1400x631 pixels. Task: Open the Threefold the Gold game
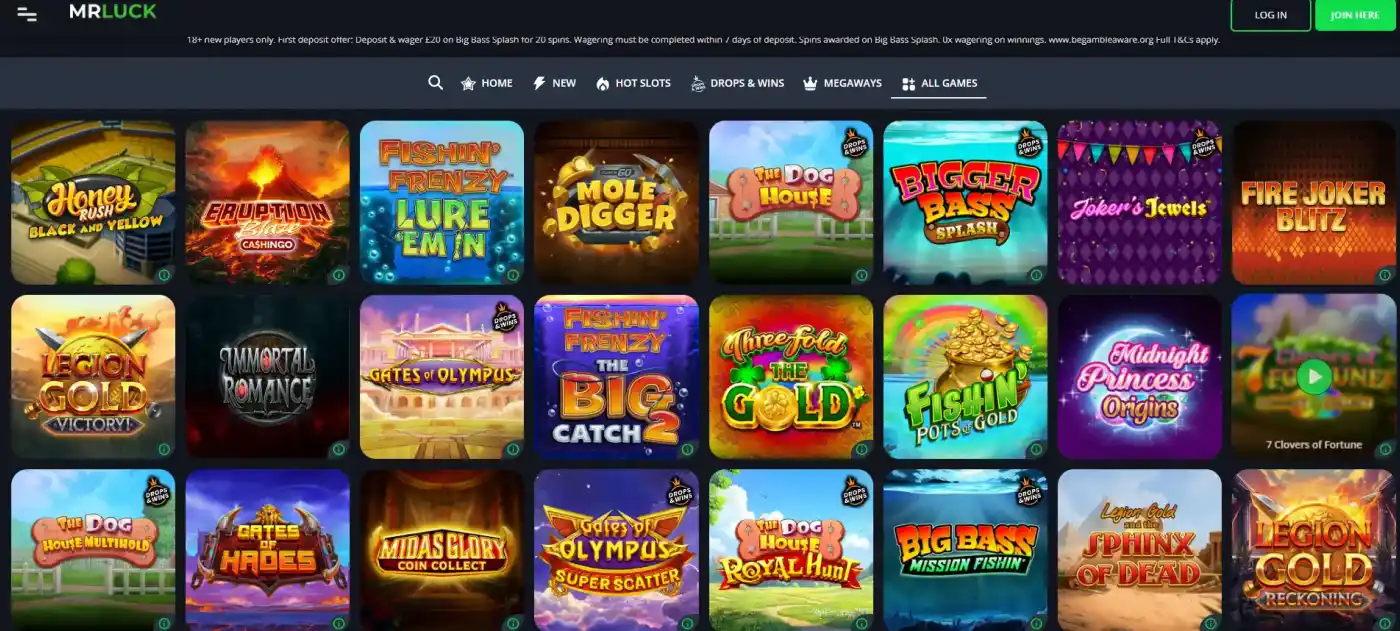791,377
